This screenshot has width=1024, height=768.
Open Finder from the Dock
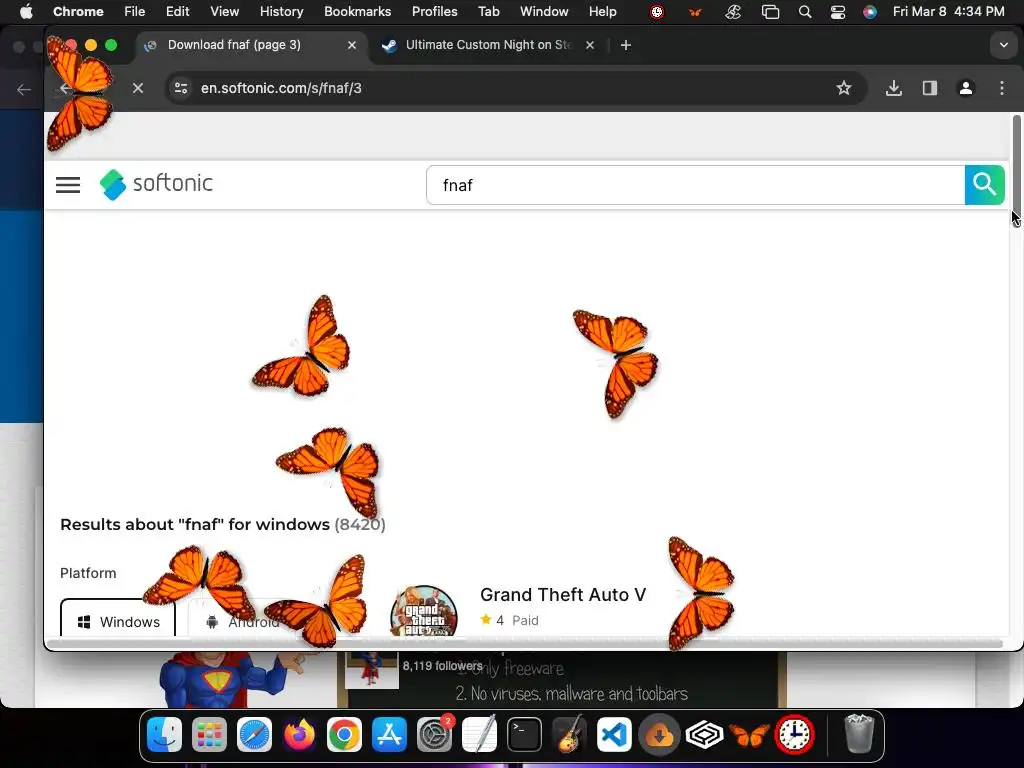pyautogui.click(x=164, y=735)
